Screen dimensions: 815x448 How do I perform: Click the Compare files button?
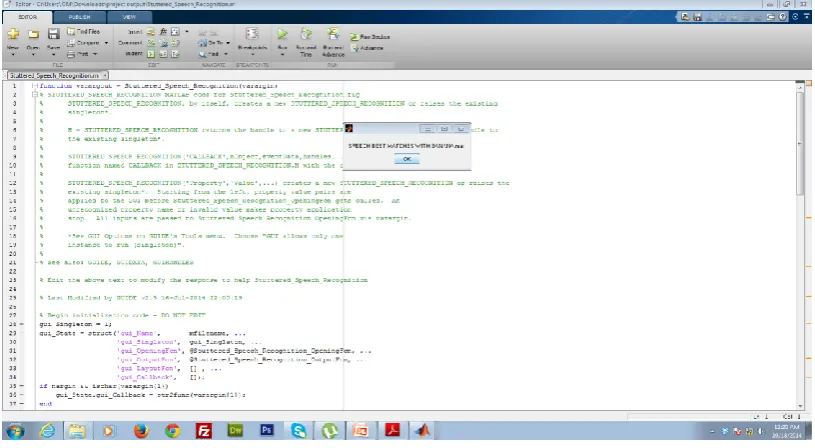coord(83,43)
